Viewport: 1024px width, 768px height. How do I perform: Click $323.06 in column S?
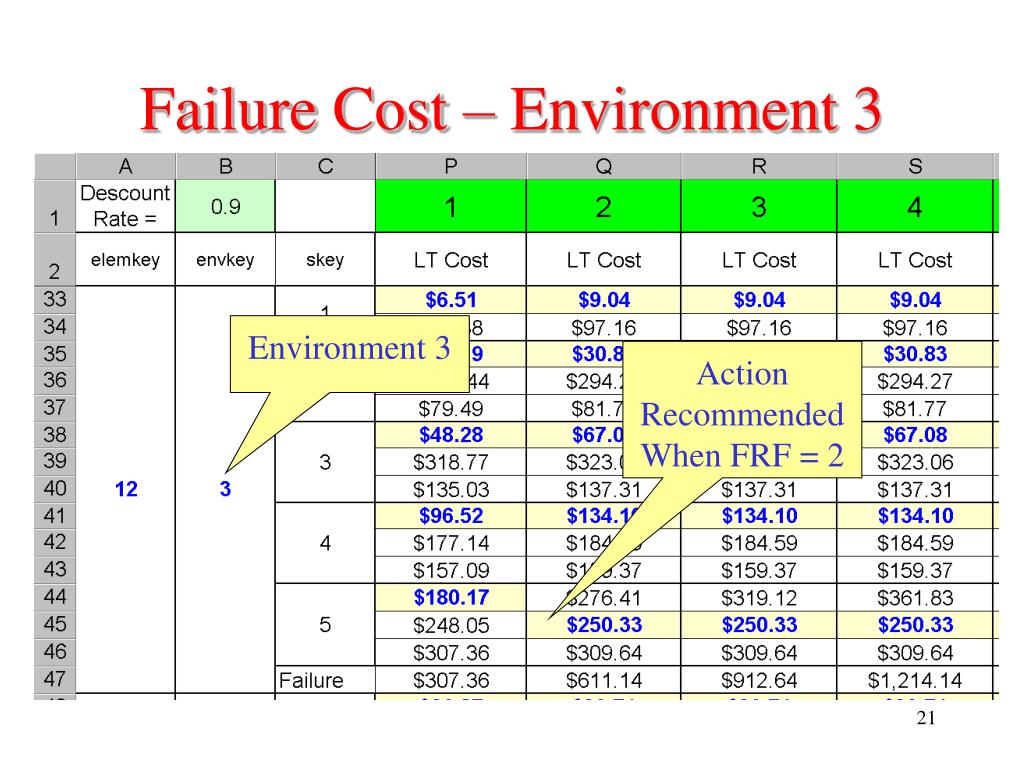click(x=915, y=462)
